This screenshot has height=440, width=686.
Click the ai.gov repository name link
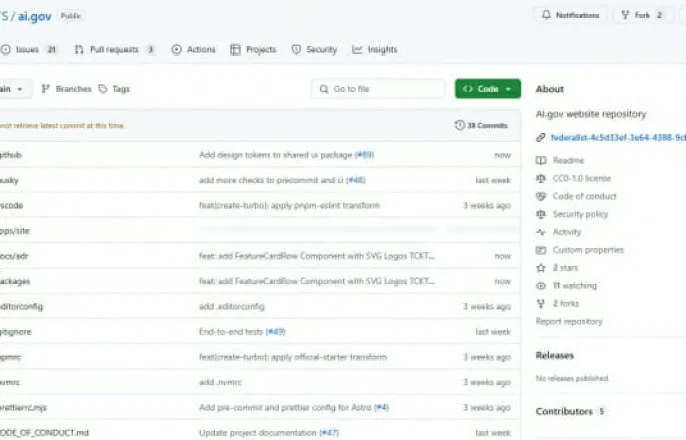(x=35, y=16)
